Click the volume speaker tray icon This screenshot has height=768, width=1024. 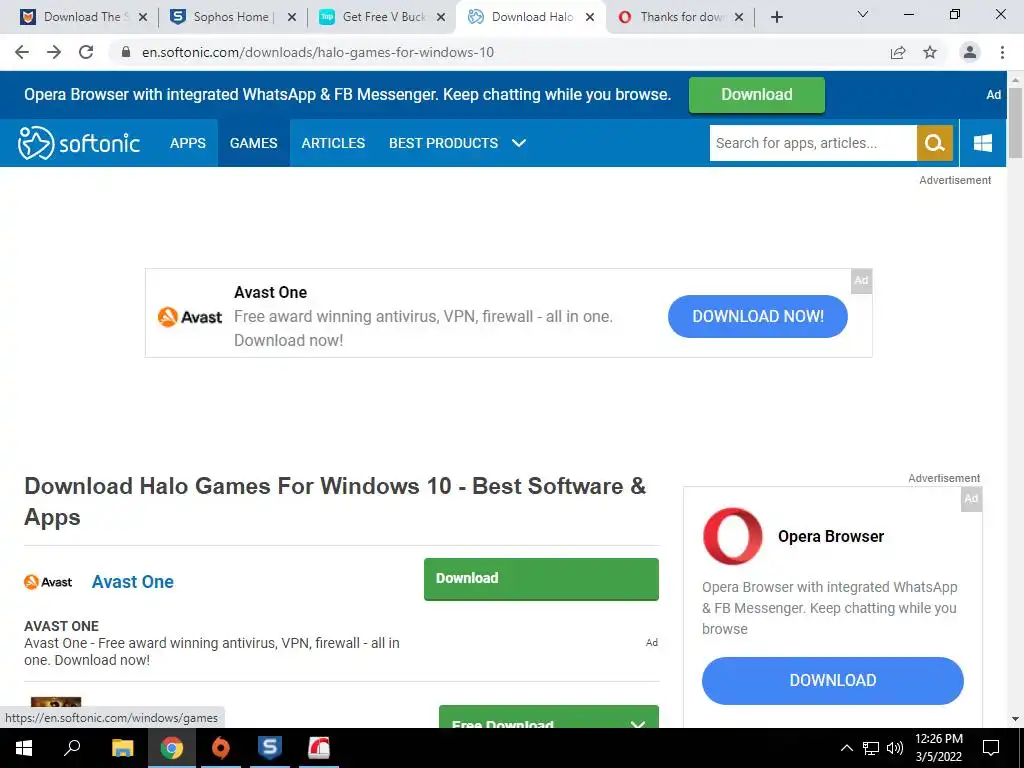pos(895,748)
